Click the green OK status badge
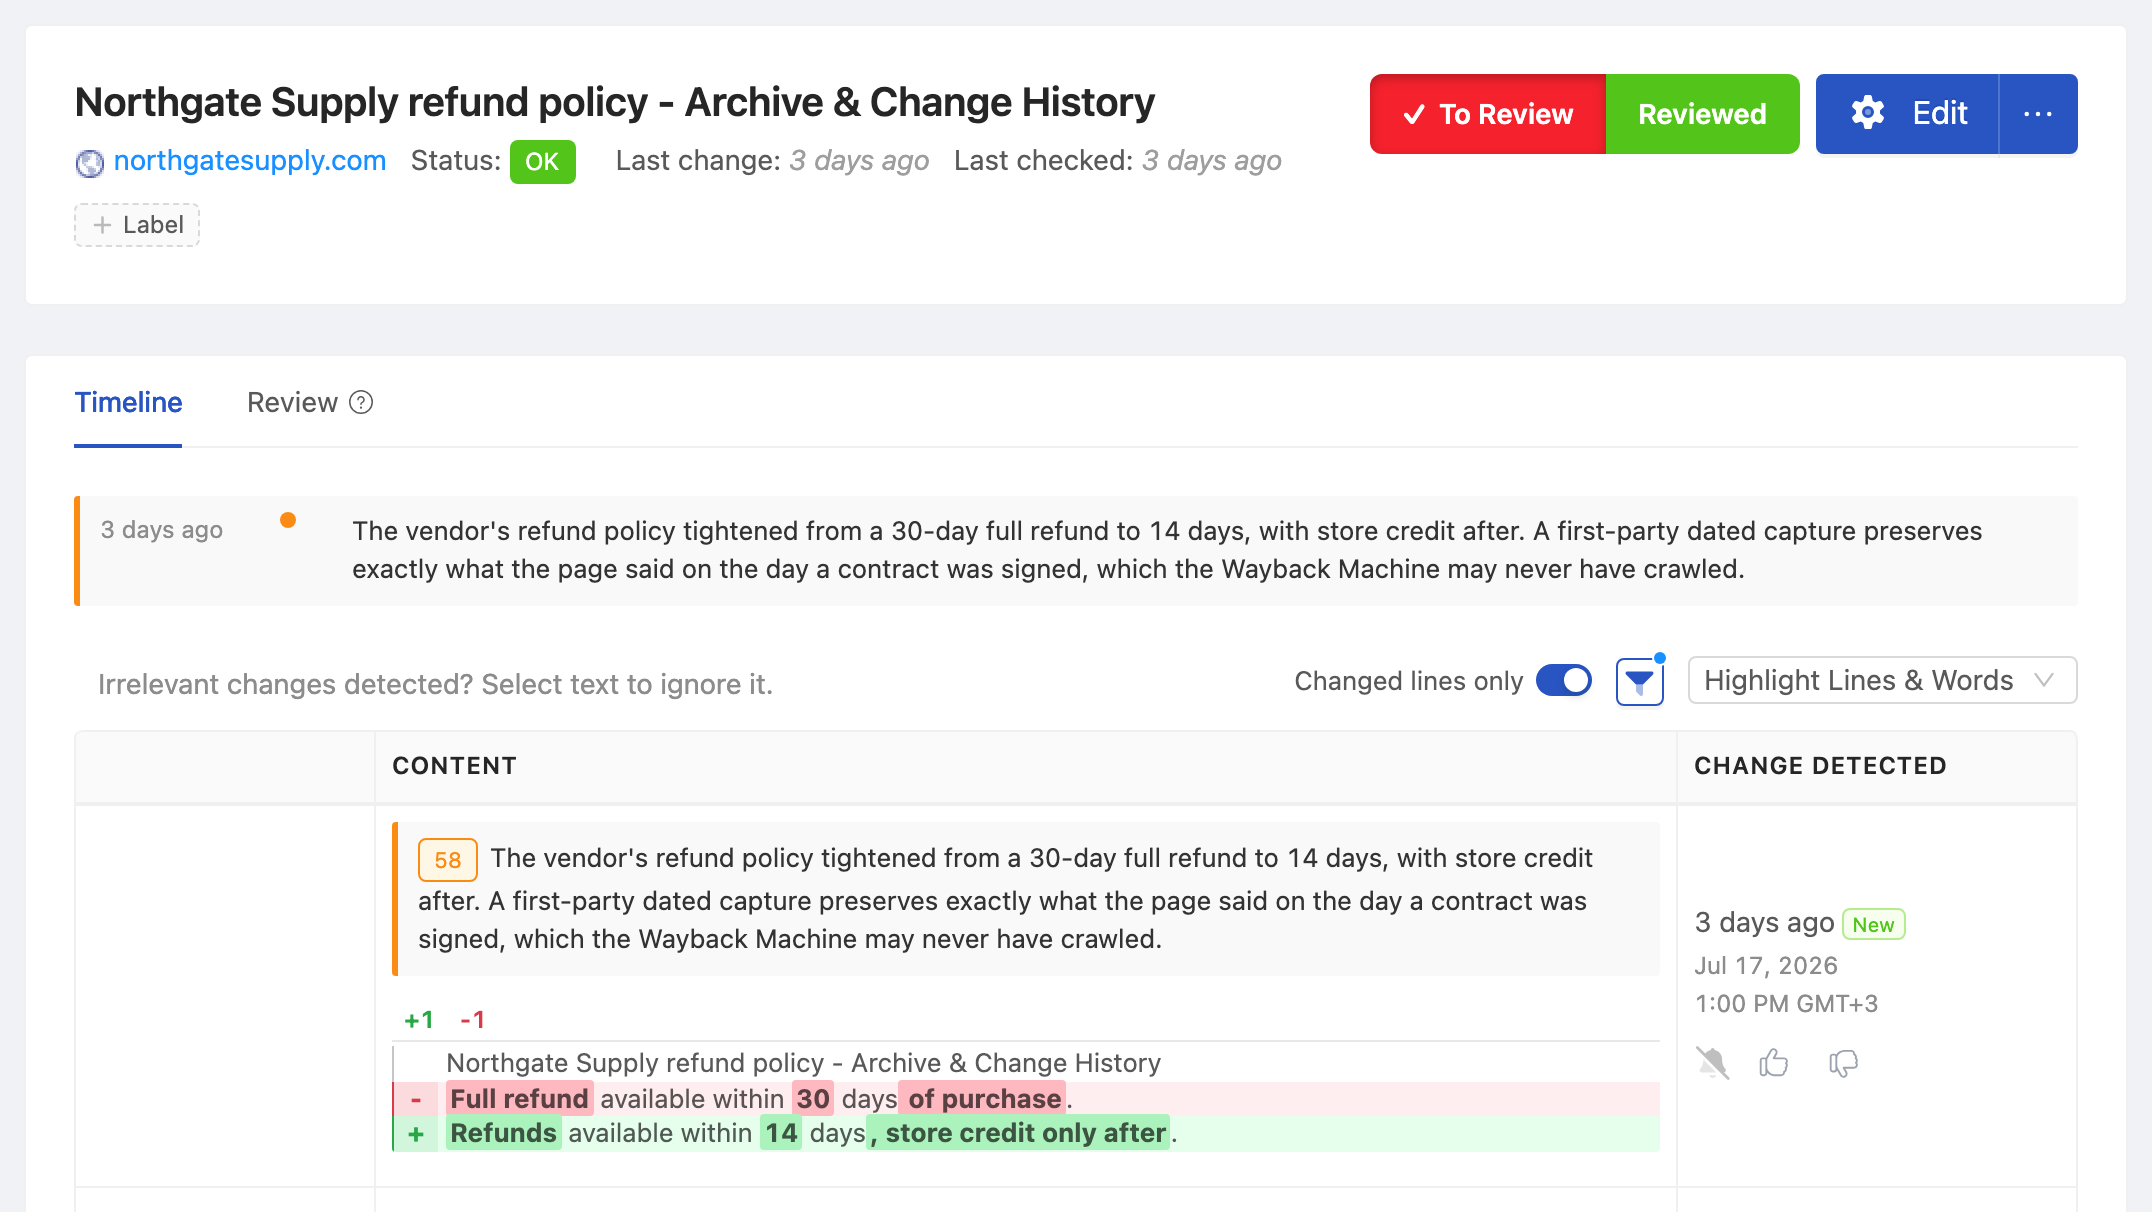This screenshot has width=2152, height=1212. [542, 162]
